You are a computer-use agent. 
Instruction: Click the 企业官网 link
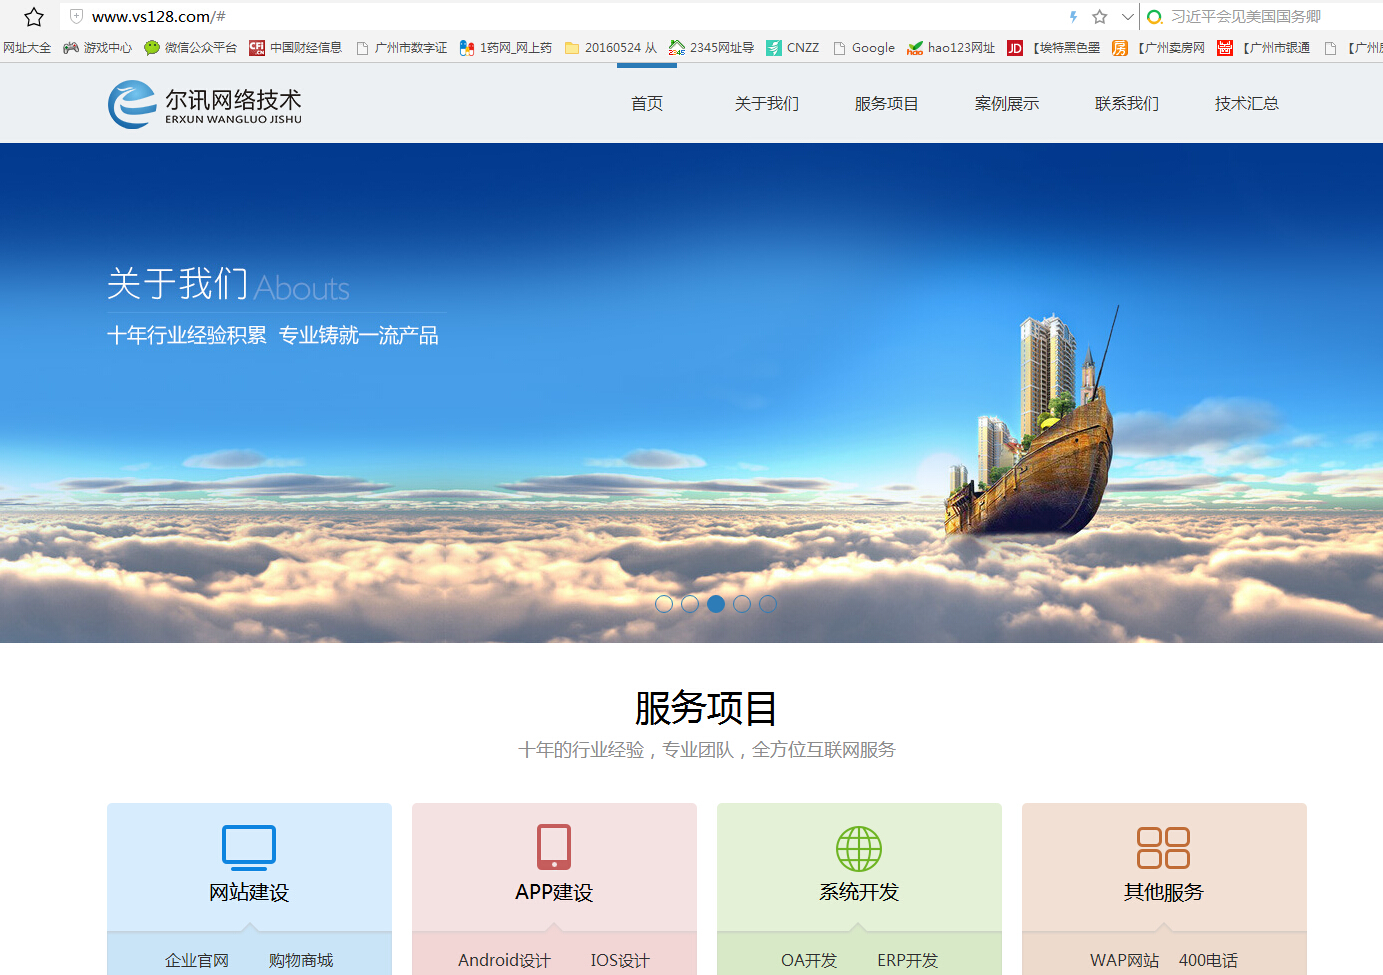click(x=197, y=960)
